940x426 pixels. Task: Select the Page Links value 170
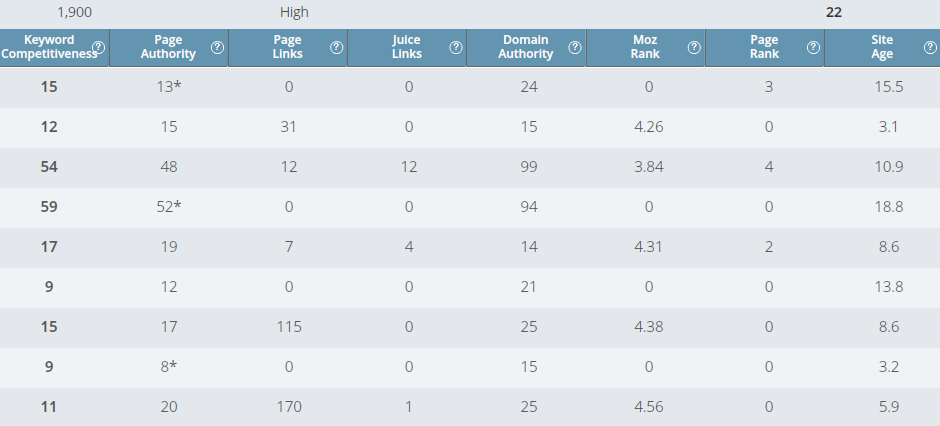point(289,407)
